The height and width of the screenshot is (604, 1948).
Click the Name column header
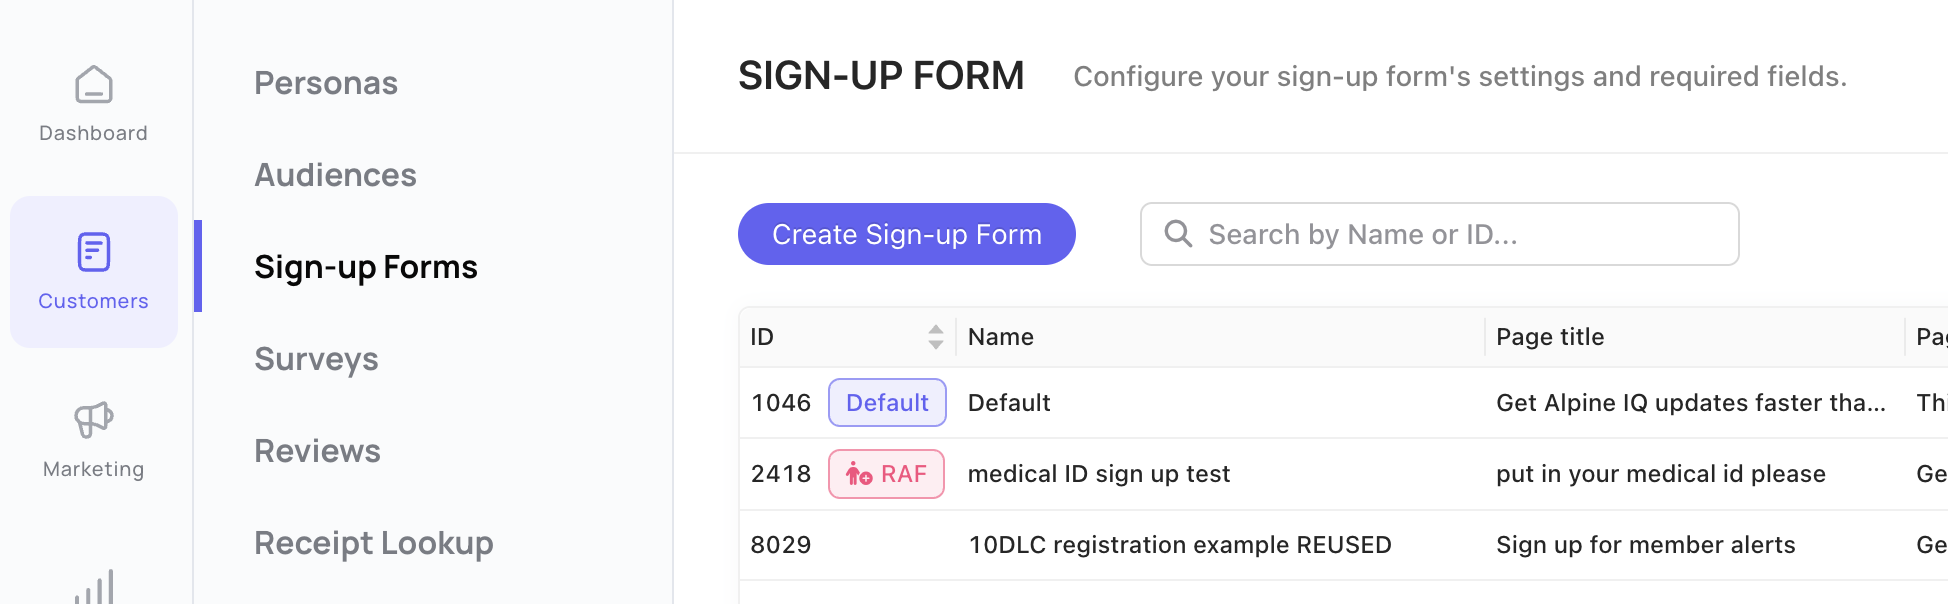[1001, 337]
